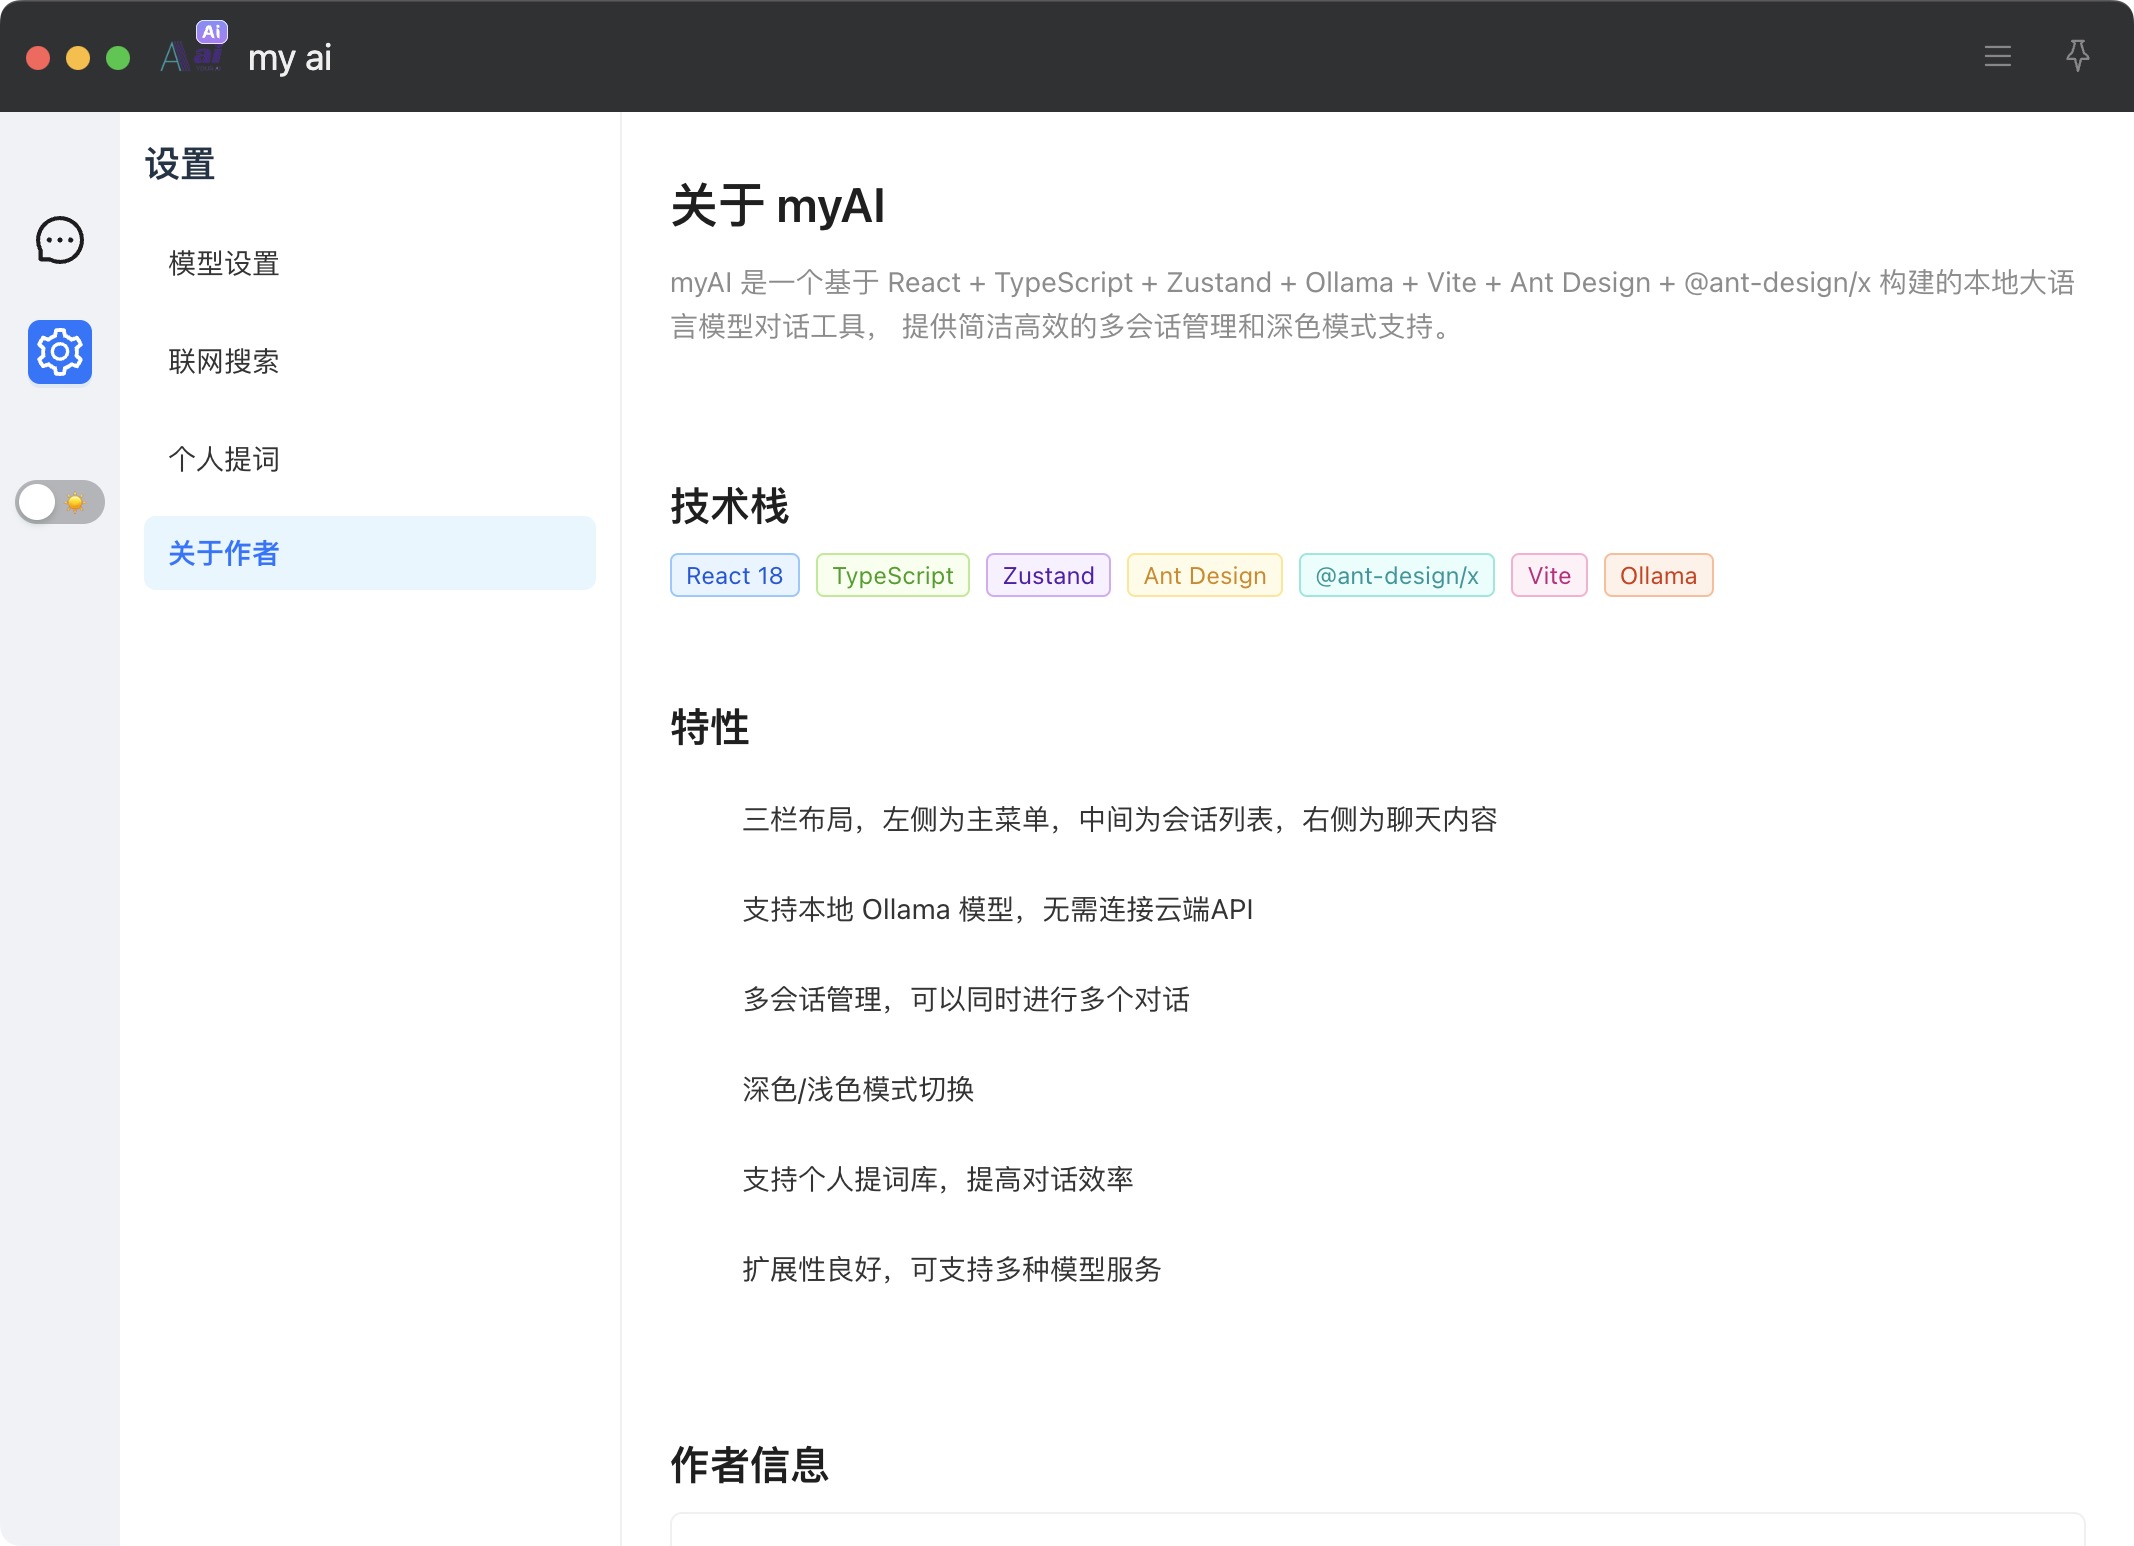The height and width of the screenshot is (1546, 2134).
Task: Click the 作者信息 heading
Action: coord(749,1465)
